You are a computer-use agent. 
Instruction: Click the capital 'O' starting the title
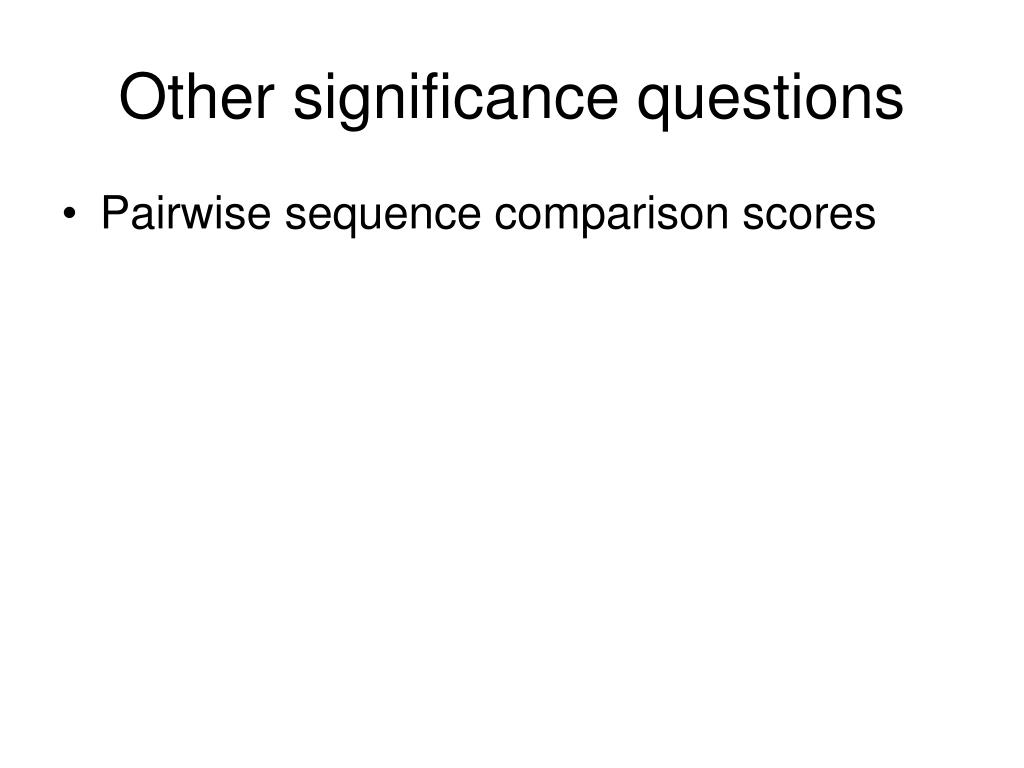click(141, 97)
